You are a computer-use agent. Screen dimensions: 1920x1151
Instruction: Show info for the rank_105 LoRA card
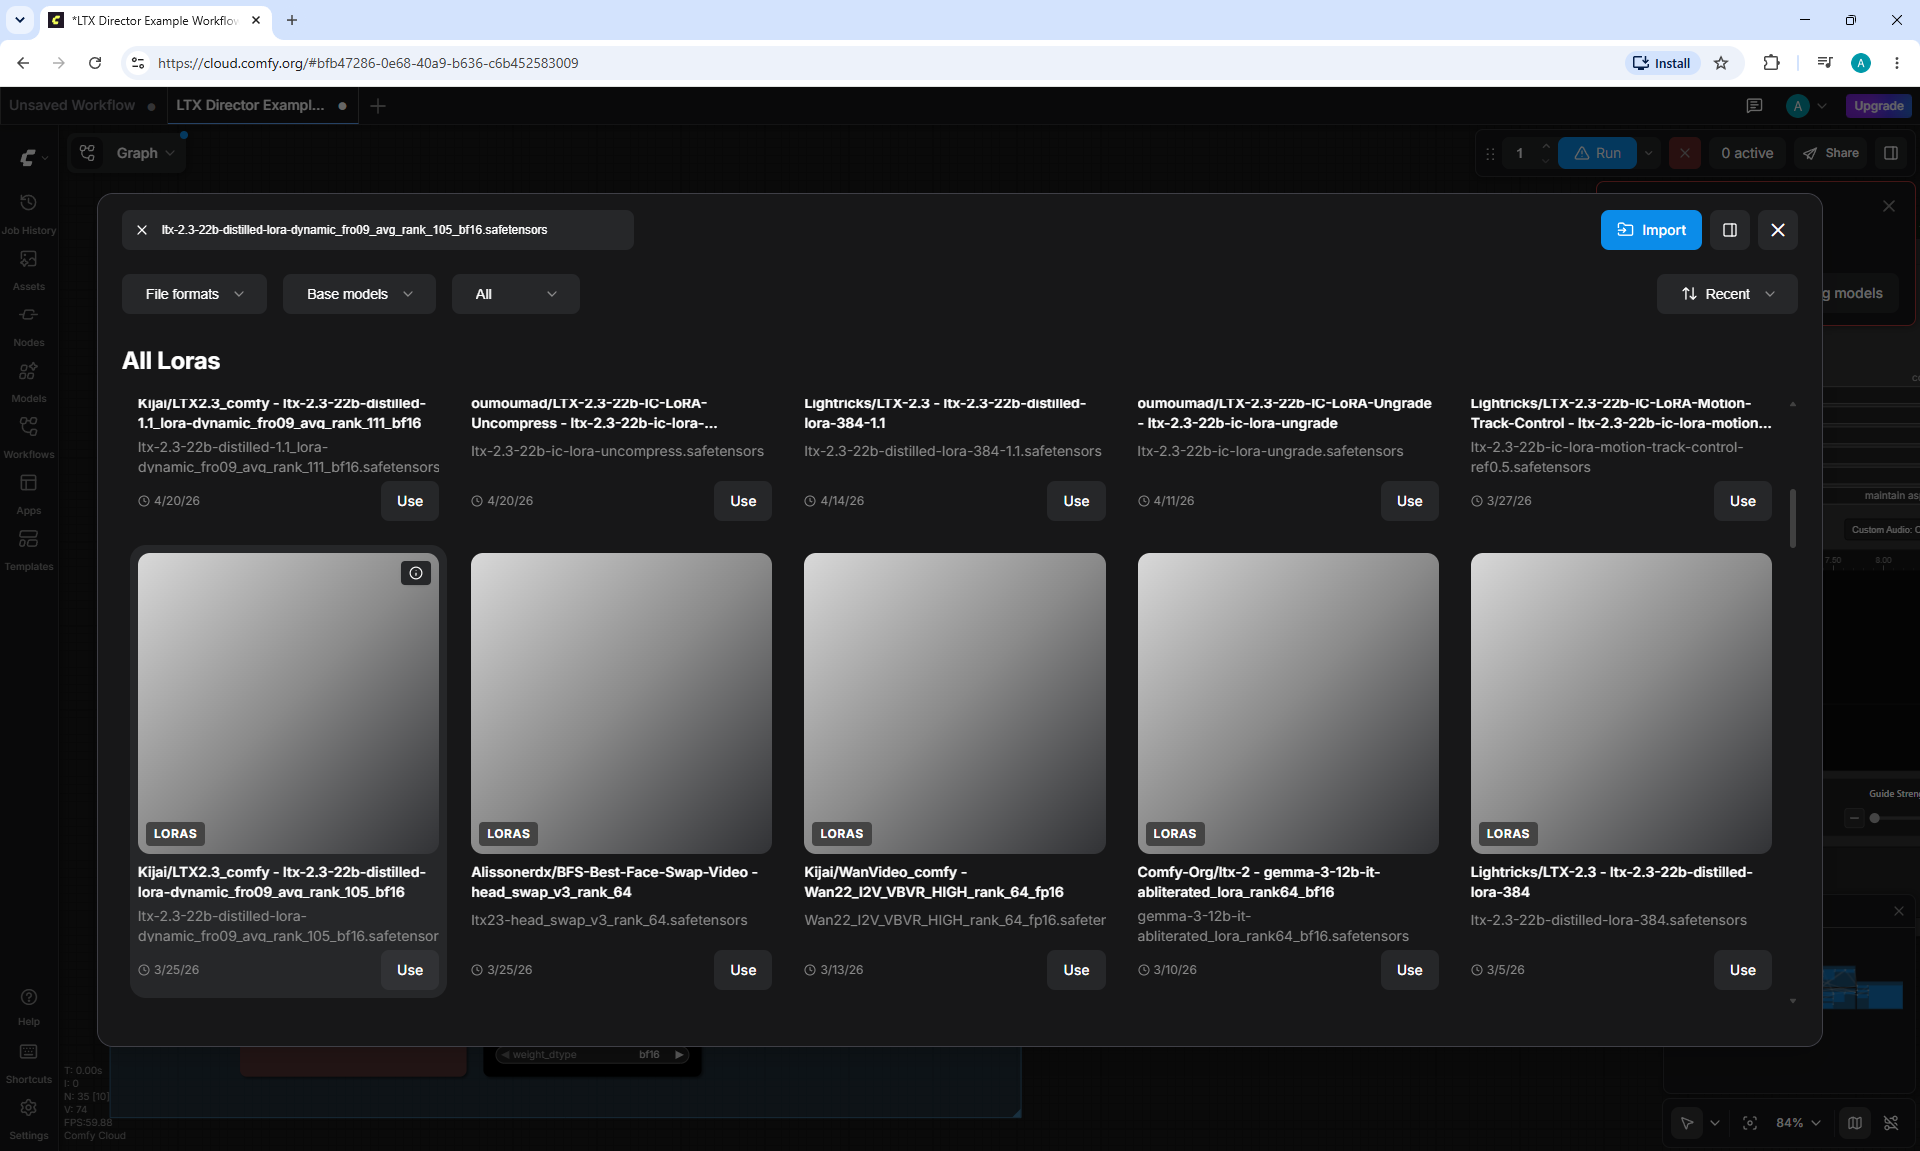pos(416,573)
